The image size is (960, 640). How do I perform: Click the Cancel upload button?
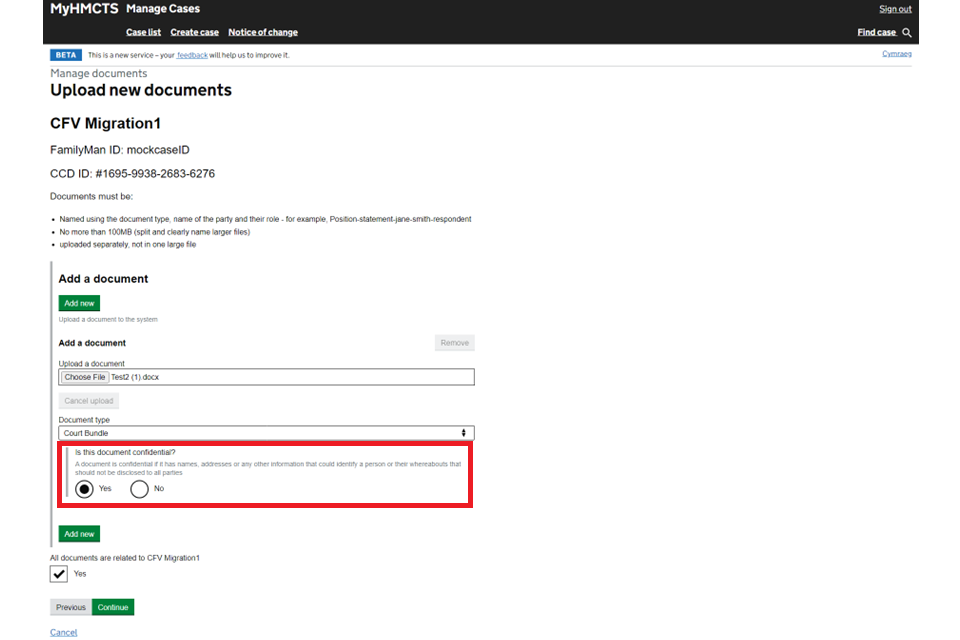(x=89, y=401)
